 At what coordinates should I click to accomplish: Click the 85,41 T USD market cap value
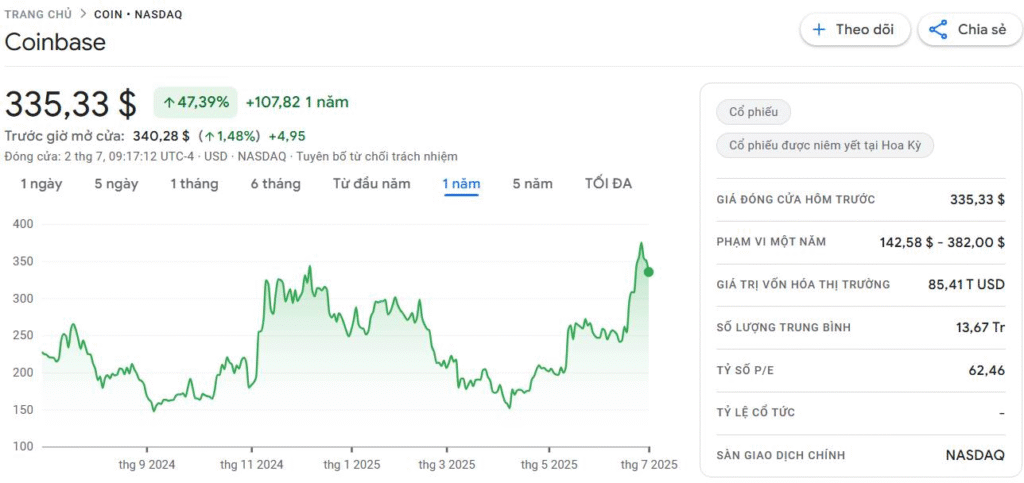pos(966,285)
